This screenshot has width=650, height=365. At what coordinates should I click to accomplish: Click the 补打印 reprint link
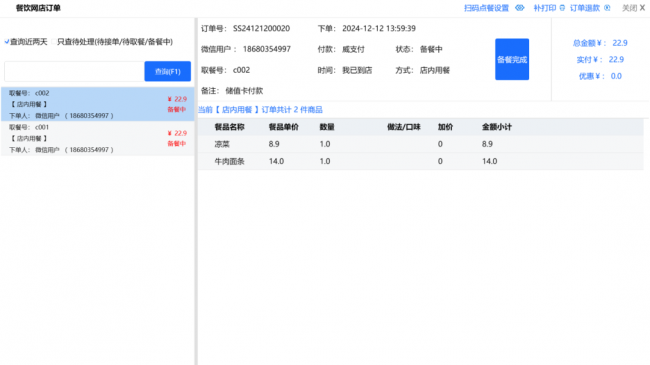point(545,8)
